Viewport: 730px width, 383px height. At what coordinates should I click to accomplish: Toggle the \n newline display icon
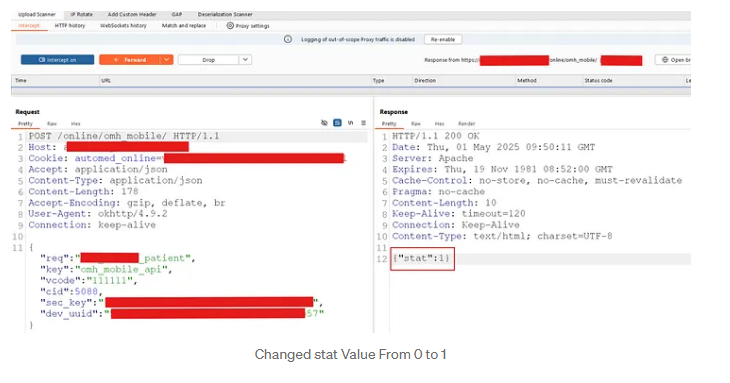coord(351,123)
